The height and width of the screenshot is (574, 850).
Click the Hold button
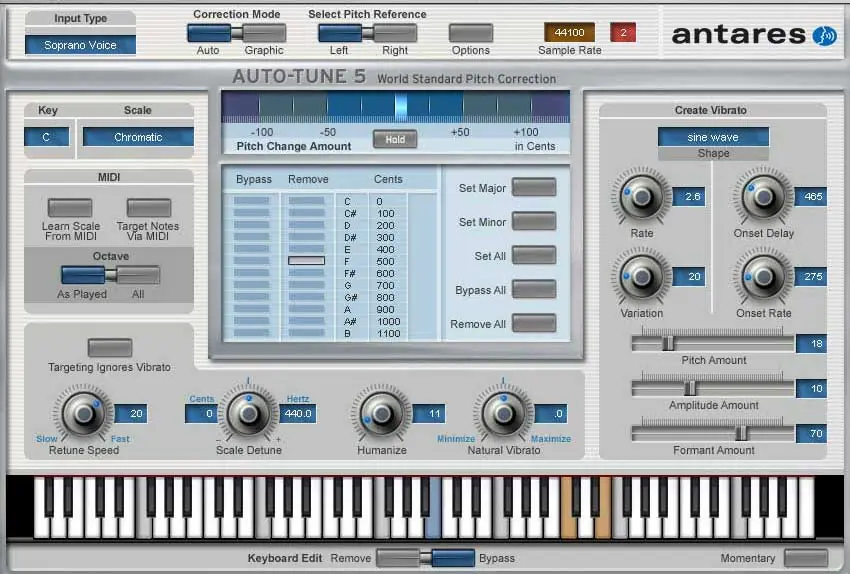pyautogui.click(x=395, y=139)
